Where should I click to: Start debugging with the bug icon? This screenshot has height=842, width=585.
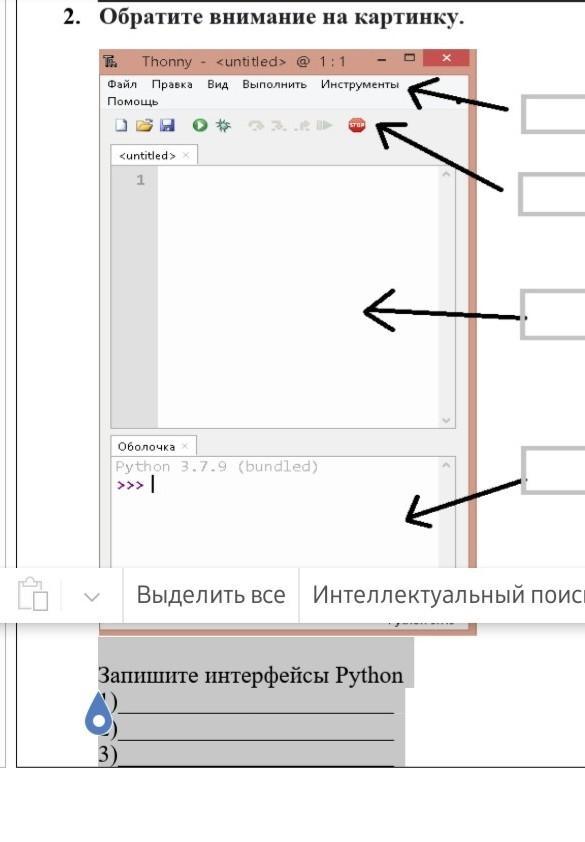coord(223,125)
